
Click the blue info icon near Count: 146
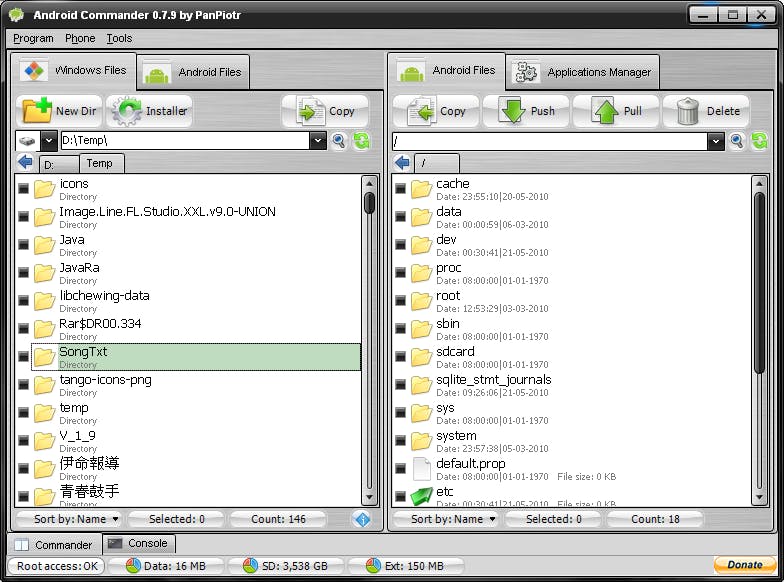pos(362,519)
